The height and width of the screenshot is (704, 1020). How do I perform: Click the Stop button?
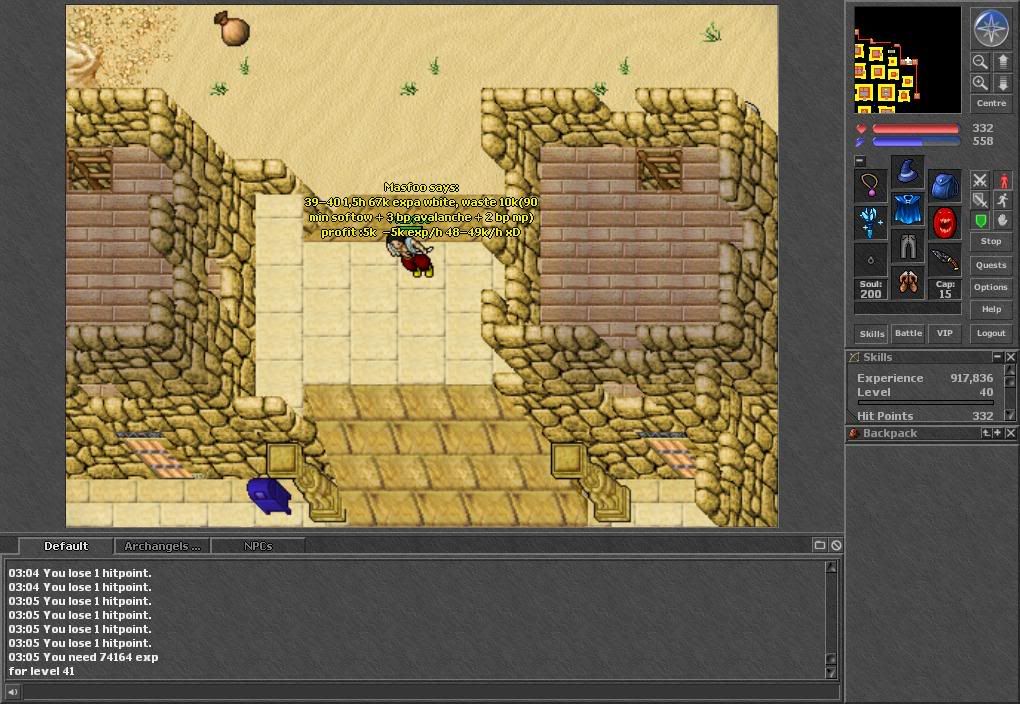coord(991,241)
